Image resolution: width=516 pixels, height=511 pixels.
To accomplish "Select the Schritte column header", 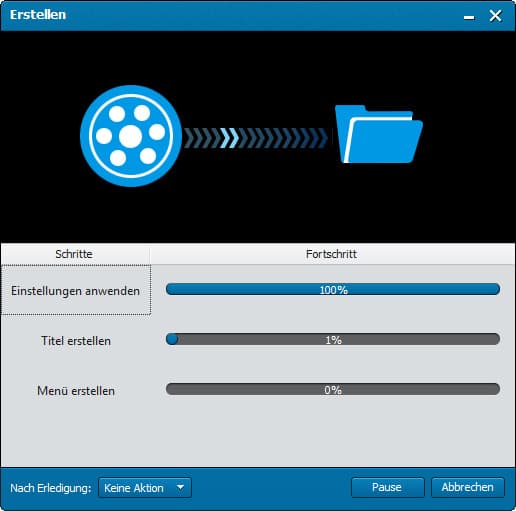I will pyautogui.click(x=75, y=254).
